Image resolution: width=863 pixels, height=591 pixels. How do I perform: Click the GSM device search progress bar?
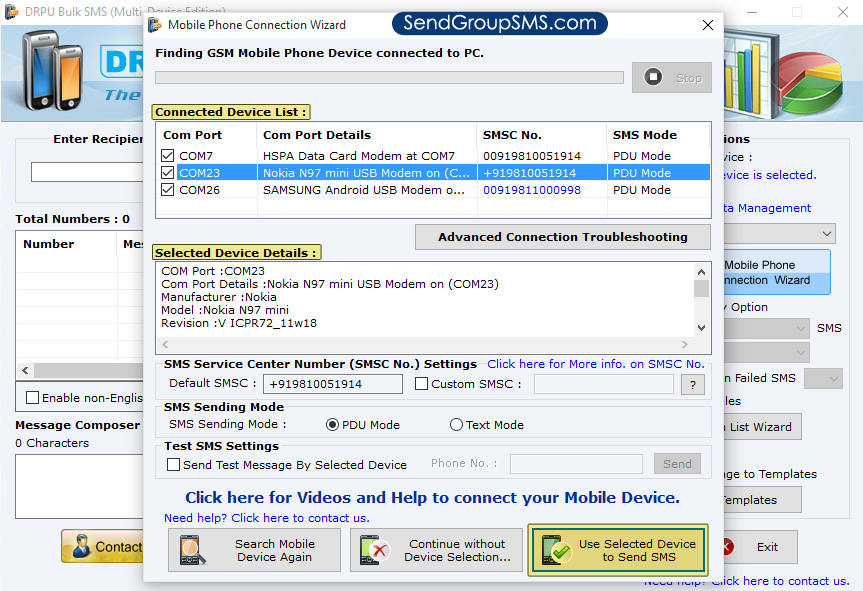pos(390,76)
